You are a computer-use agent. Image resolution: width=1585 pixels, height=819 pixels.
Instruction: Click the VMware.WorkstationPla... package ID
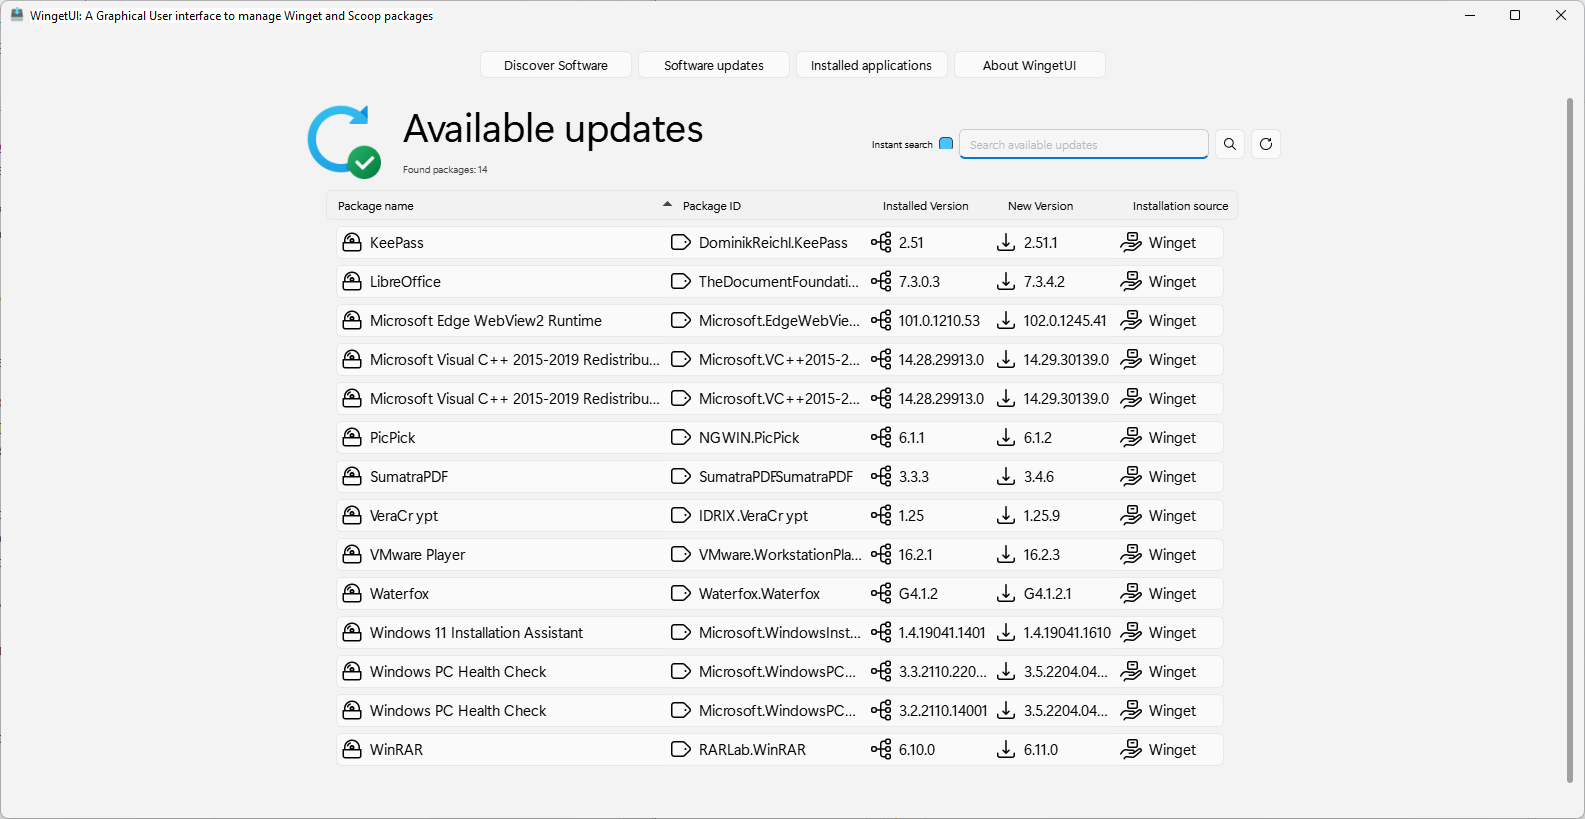click(x=780, y=555)
